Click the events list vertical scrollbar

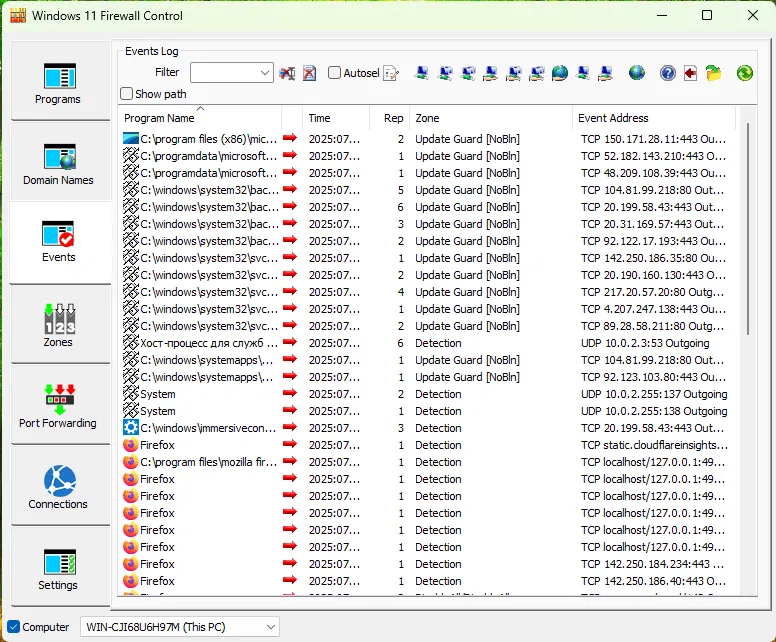coord(747,228)
